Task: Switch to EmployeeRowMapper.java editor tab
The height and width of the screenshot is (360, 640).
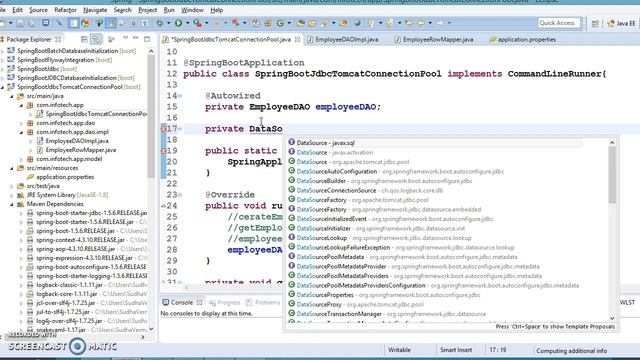Action: pyautogui.click(x=434, y=40)
